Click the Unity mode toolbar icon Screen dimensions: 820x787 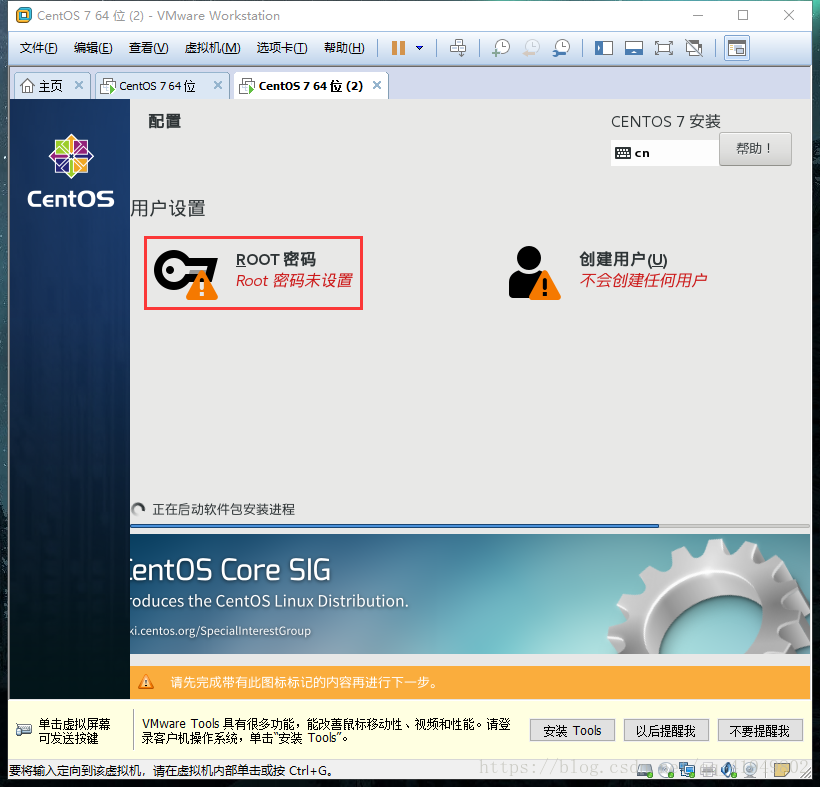tap(694, 48)
